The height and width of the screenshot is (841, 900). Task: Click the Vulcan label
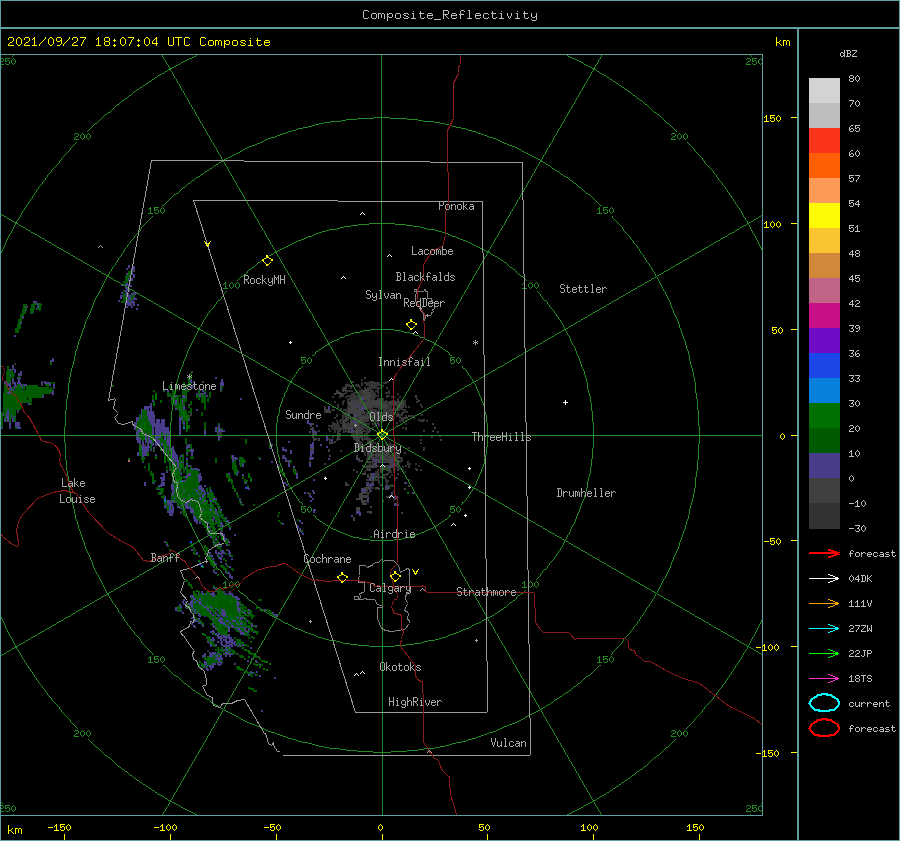[509, 743]
